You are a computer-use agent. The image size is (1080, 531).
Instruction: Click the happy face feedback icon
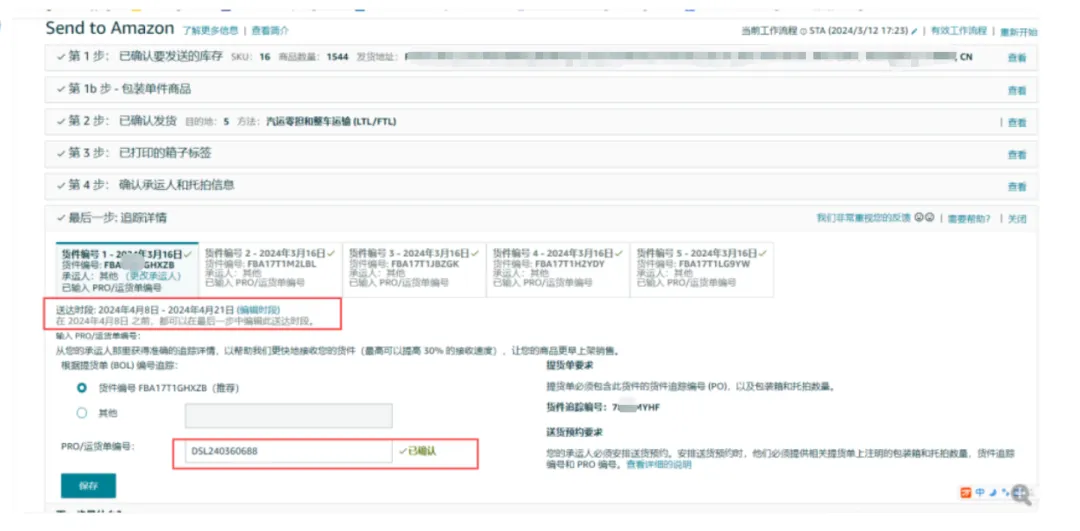(x=918, y=218)
